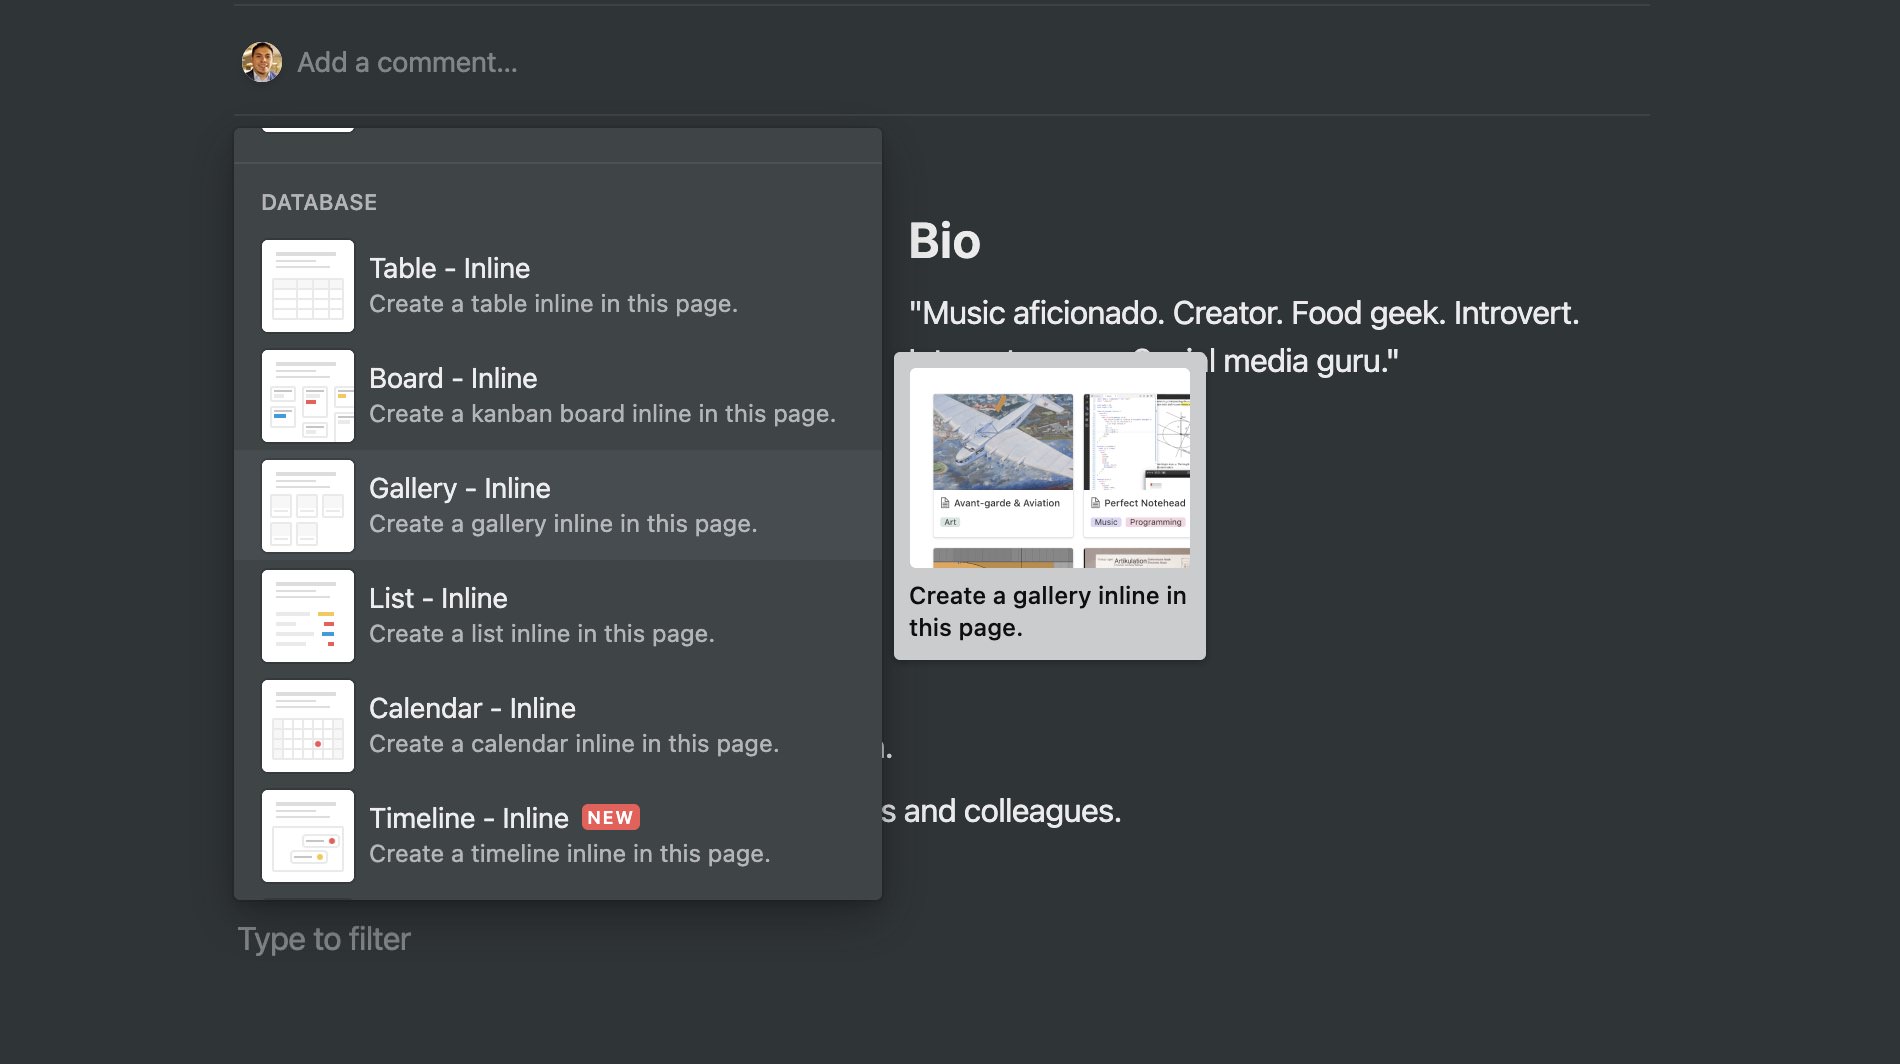Click the List - Inline icon
The height and width of the screenshot is (1064, 1900).
tap(308, 616)
